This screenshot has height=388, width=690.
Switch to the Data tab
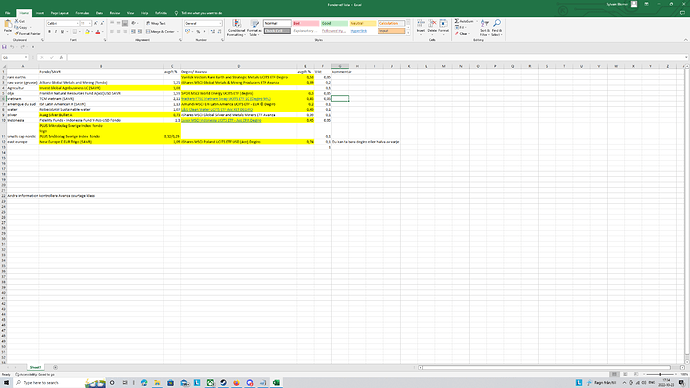coord(99,13)
